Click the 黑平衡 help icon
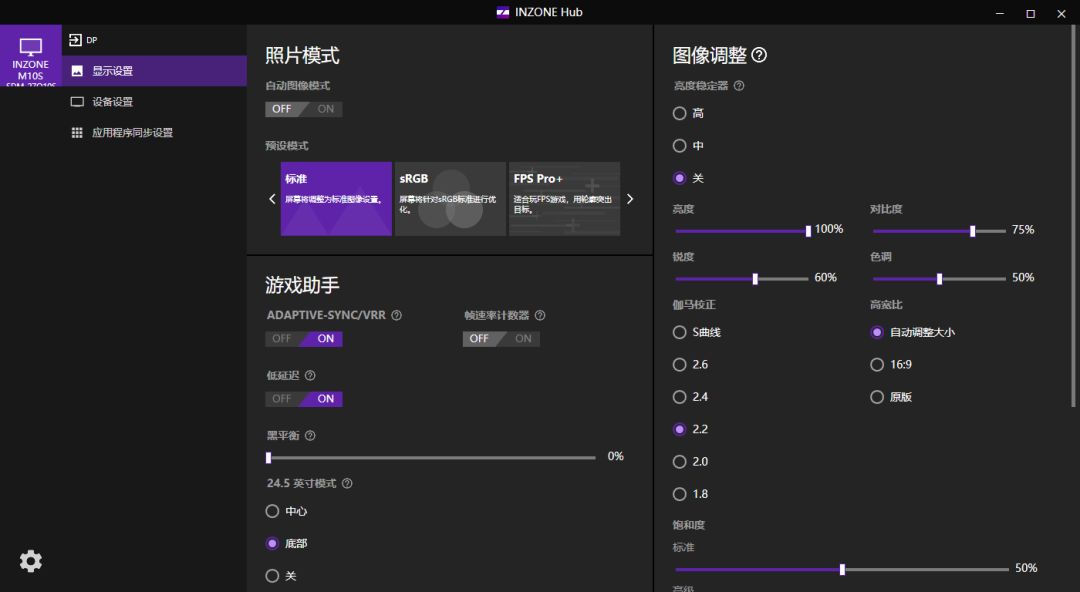This screenshot has height=592, width=1080. [x=310, y=436]
